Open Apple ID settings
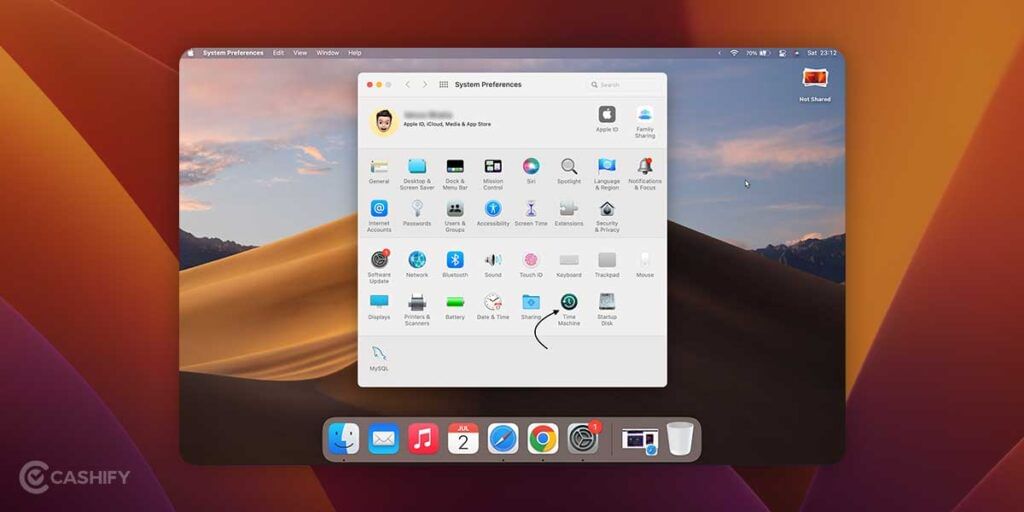Viewport: 1024px width, 512px height. pyautogui.click(x=607, y=119)
